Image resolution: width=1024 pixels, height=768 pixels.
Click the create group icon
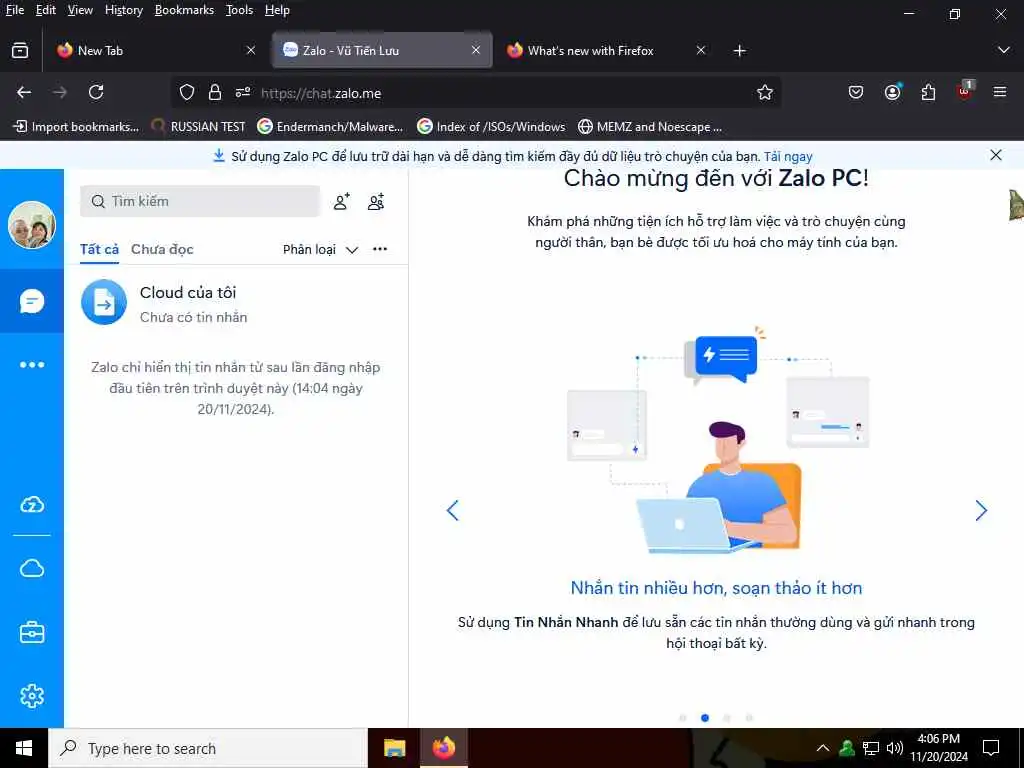coord(376,202)
